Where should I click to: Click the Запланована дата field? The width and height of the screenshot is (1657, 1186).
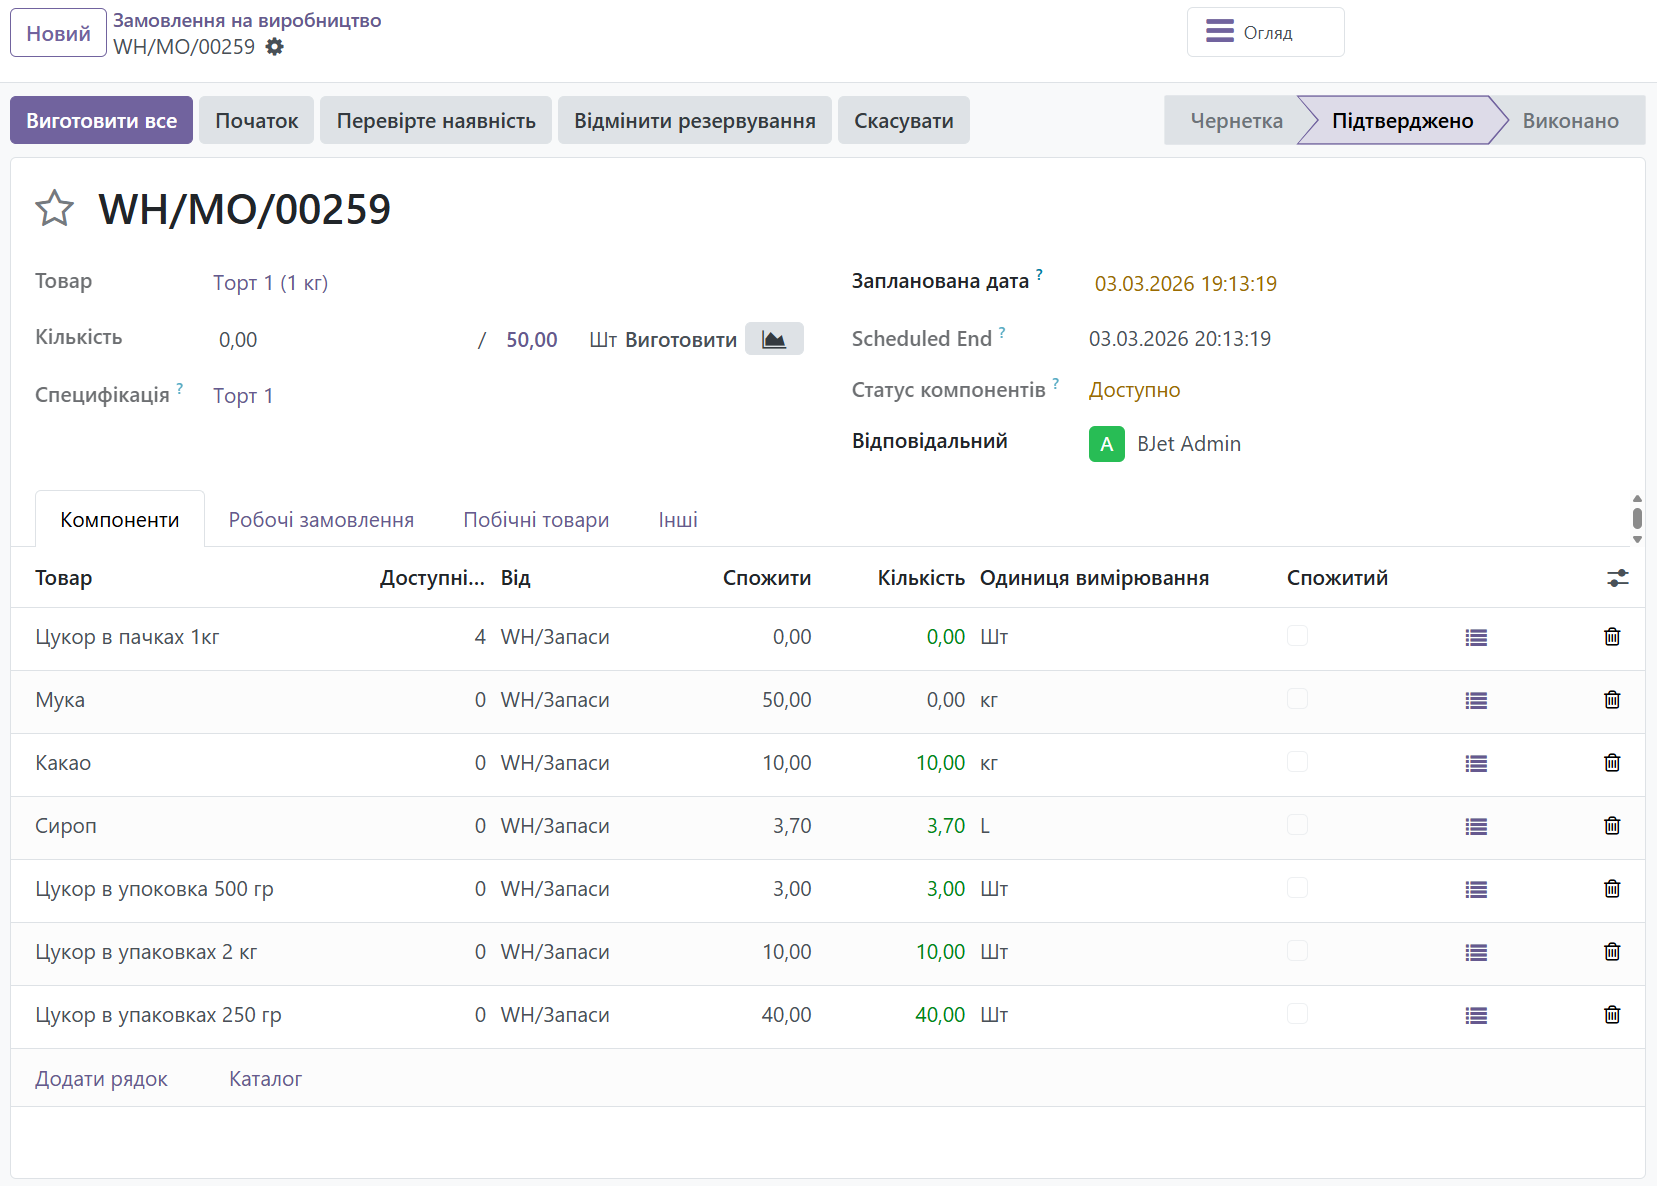point(1185,284)
